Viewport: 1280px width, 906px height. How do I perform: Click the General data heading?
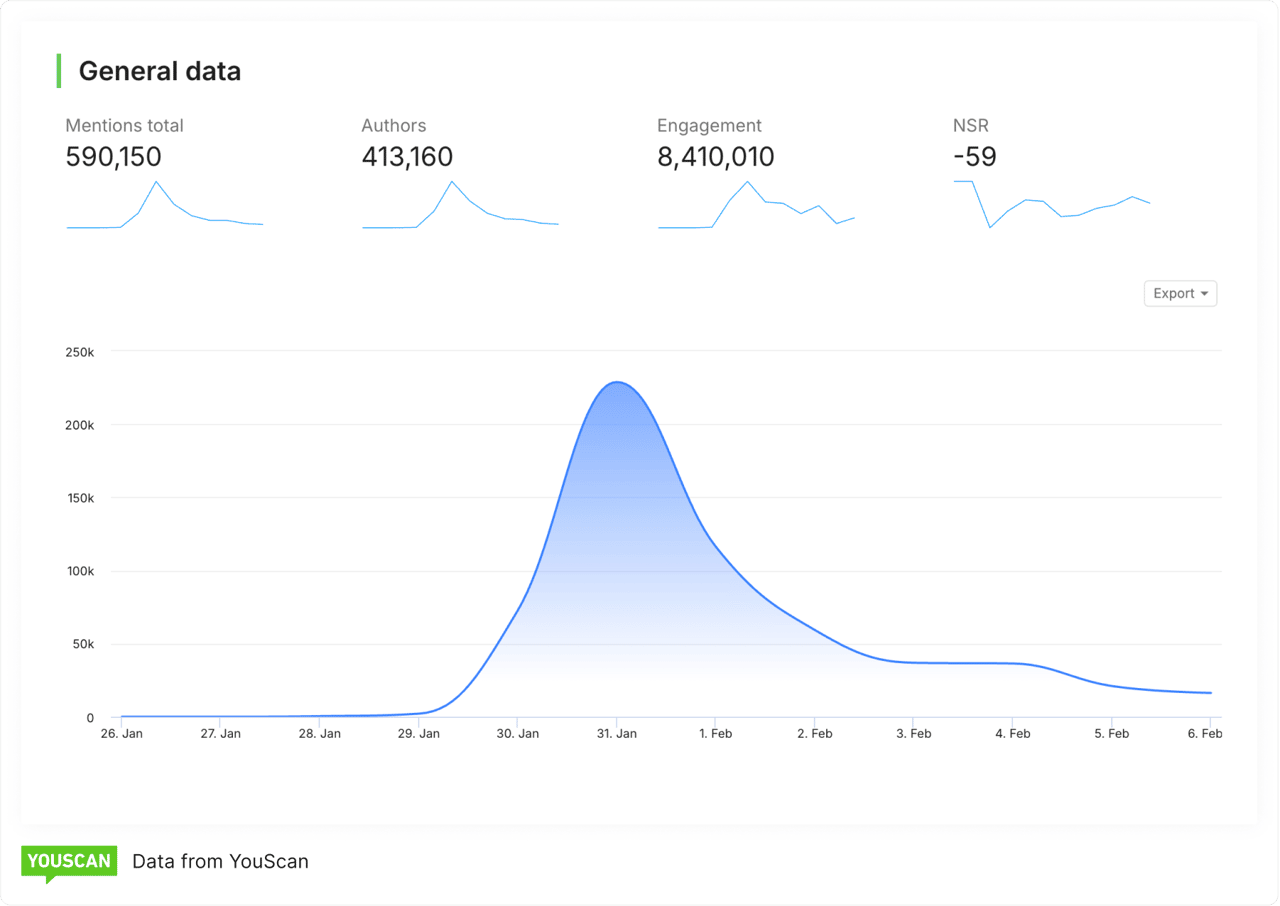point(160,71)
